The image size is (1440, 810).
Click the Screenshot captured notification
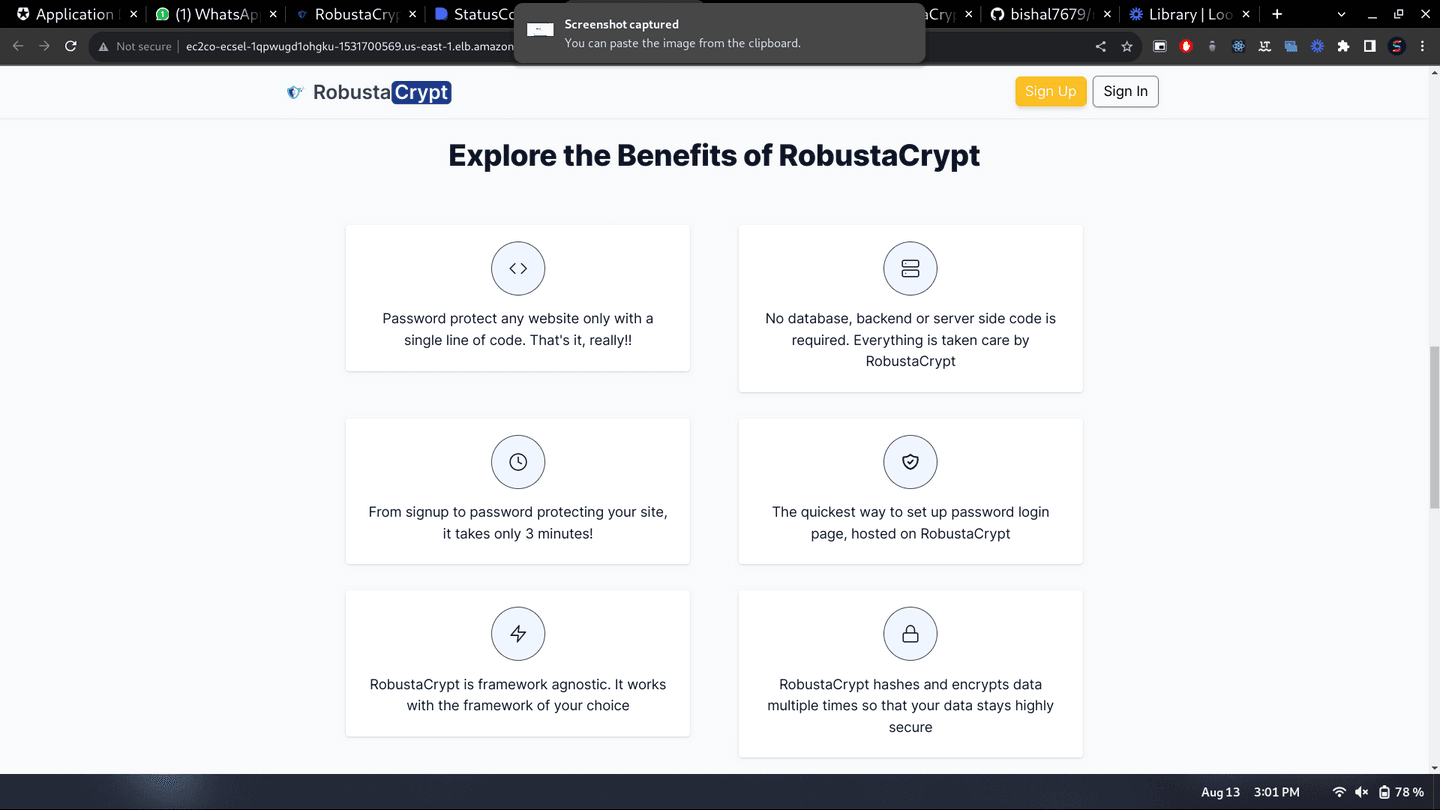[720, 33]
